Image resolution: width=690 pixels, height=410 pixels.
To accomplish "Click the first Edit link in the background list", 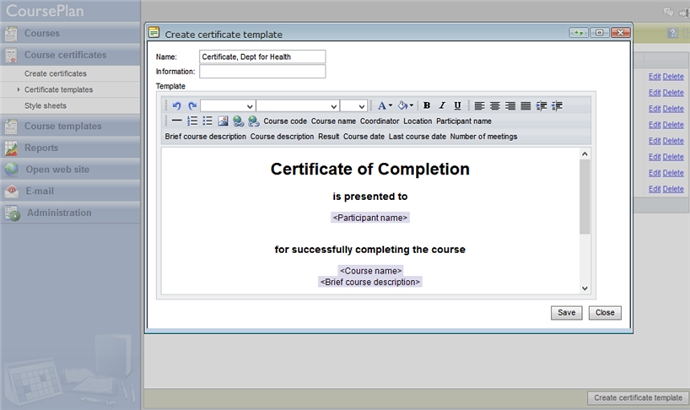I will coord(654,77).
